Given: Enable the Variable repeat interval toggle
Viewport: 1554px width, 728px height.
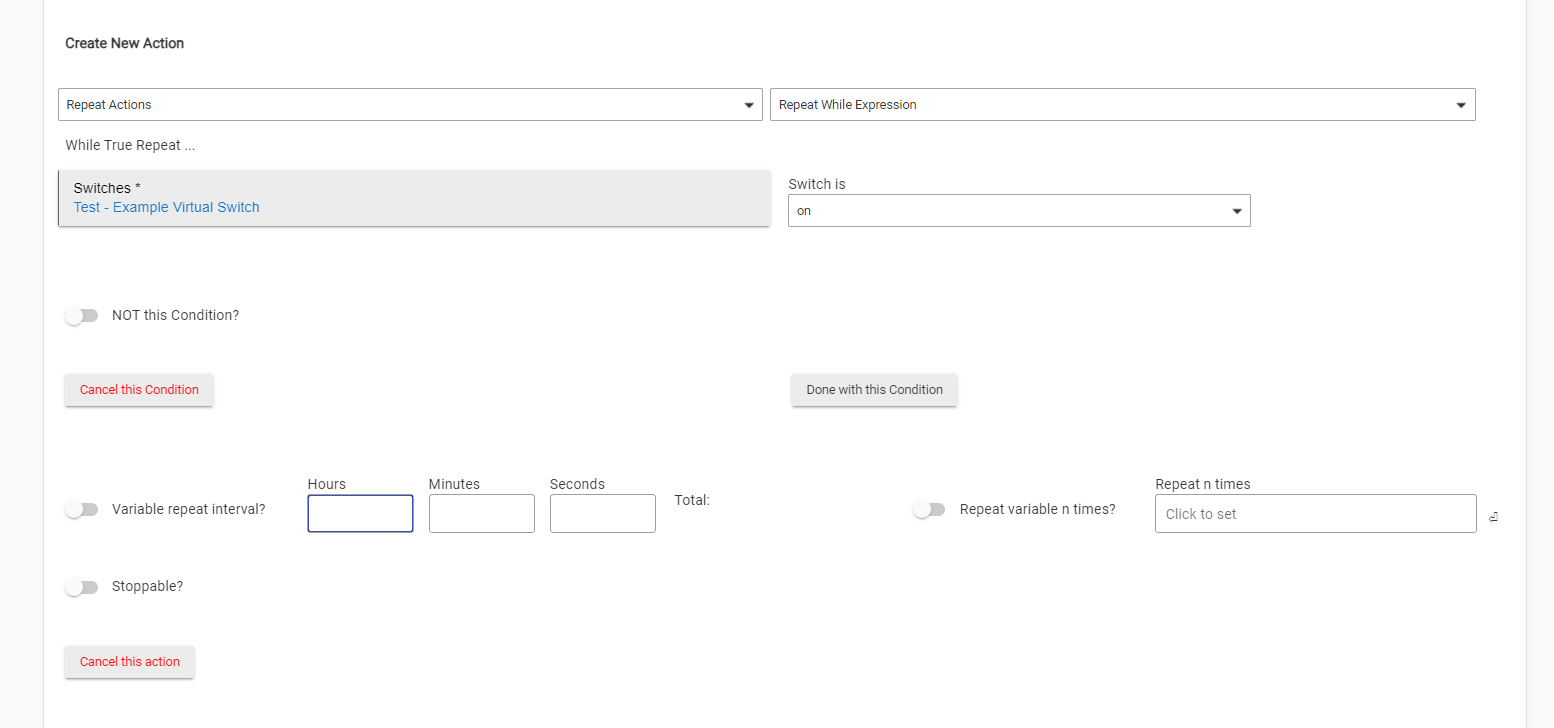Looking at the screenshot, I should (x=82, y=510).
